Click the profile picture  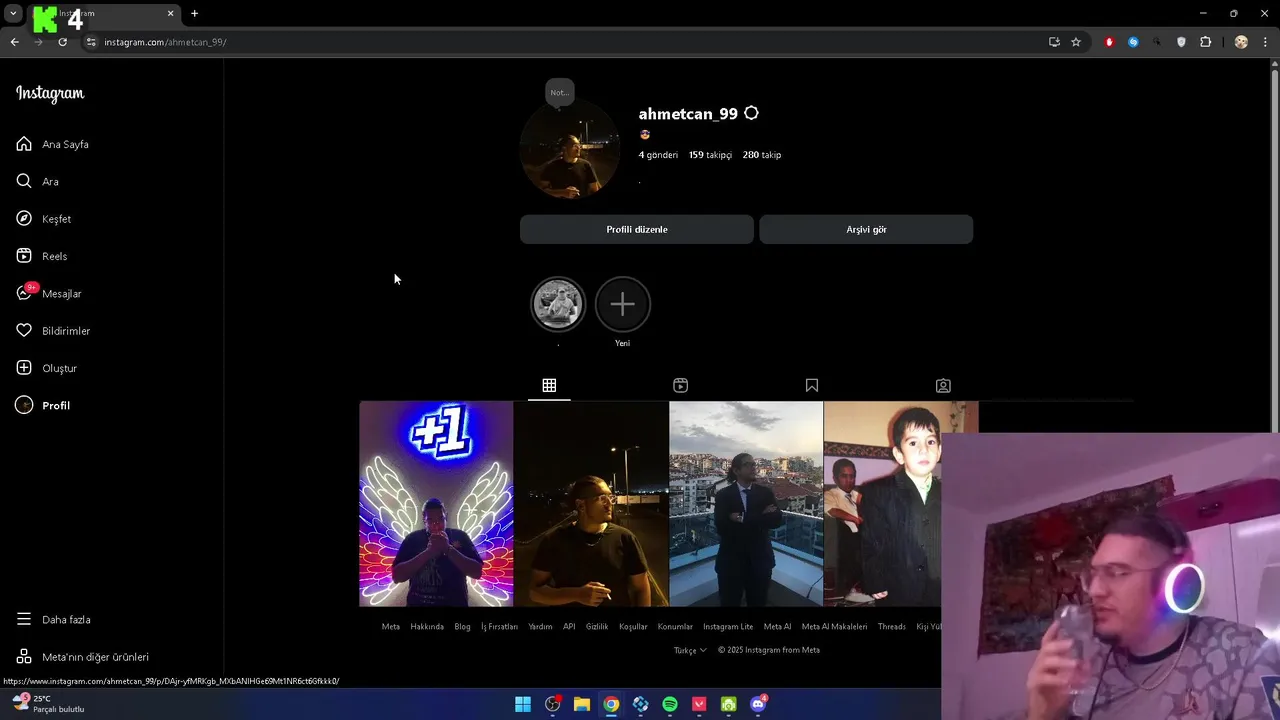tap(570, 150)
